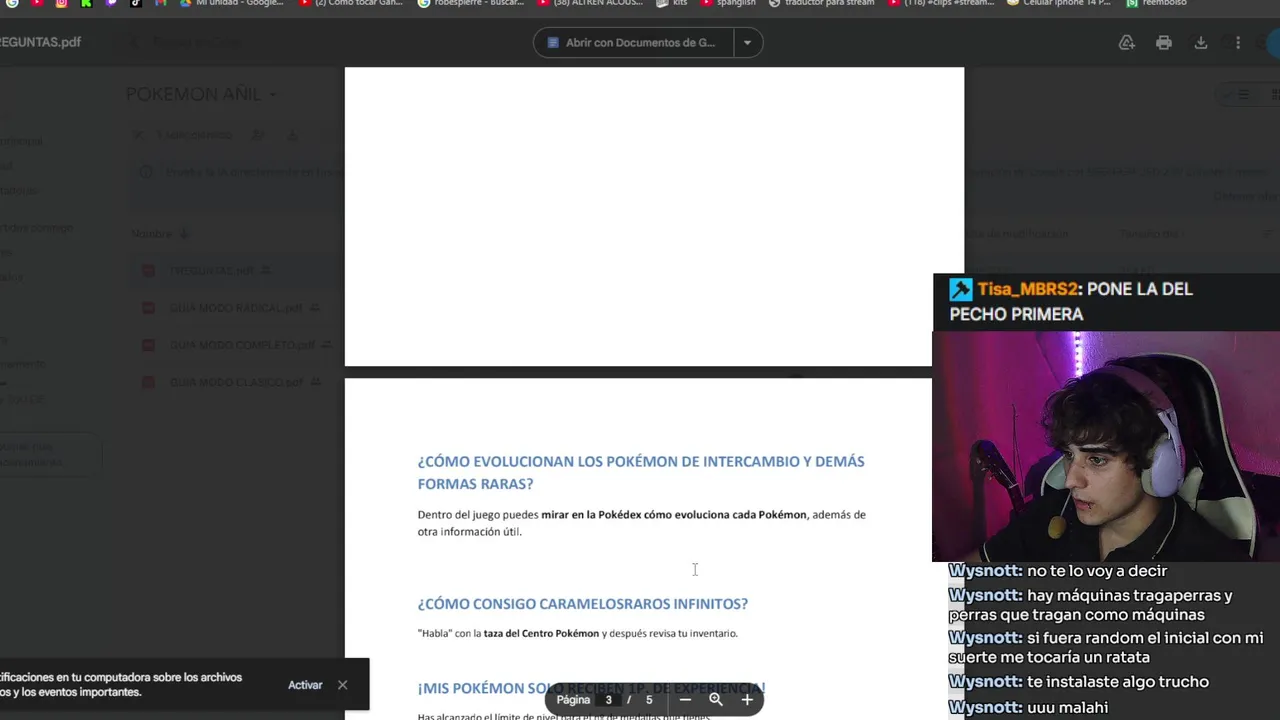This screenshot has height=720, width=1280.
Task: Zoom in the PDF page
Action: tap(747, 700)
